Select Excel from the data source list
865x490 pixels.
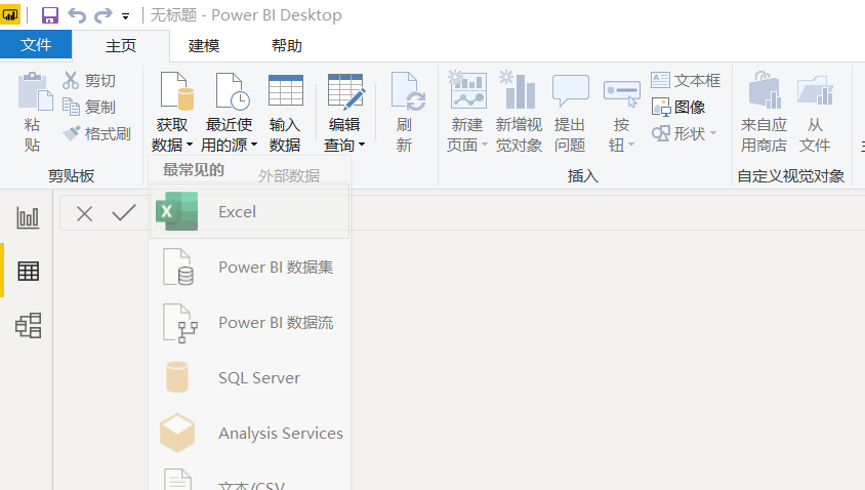click(250, 212)
